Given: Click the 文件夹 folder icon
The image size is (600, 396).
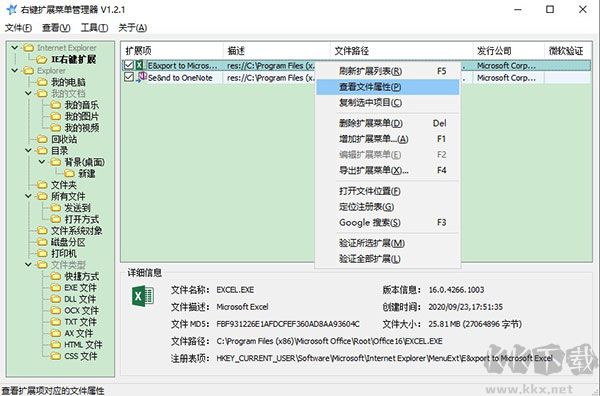Looking at the screenshot, I should [x=42, y=185].
